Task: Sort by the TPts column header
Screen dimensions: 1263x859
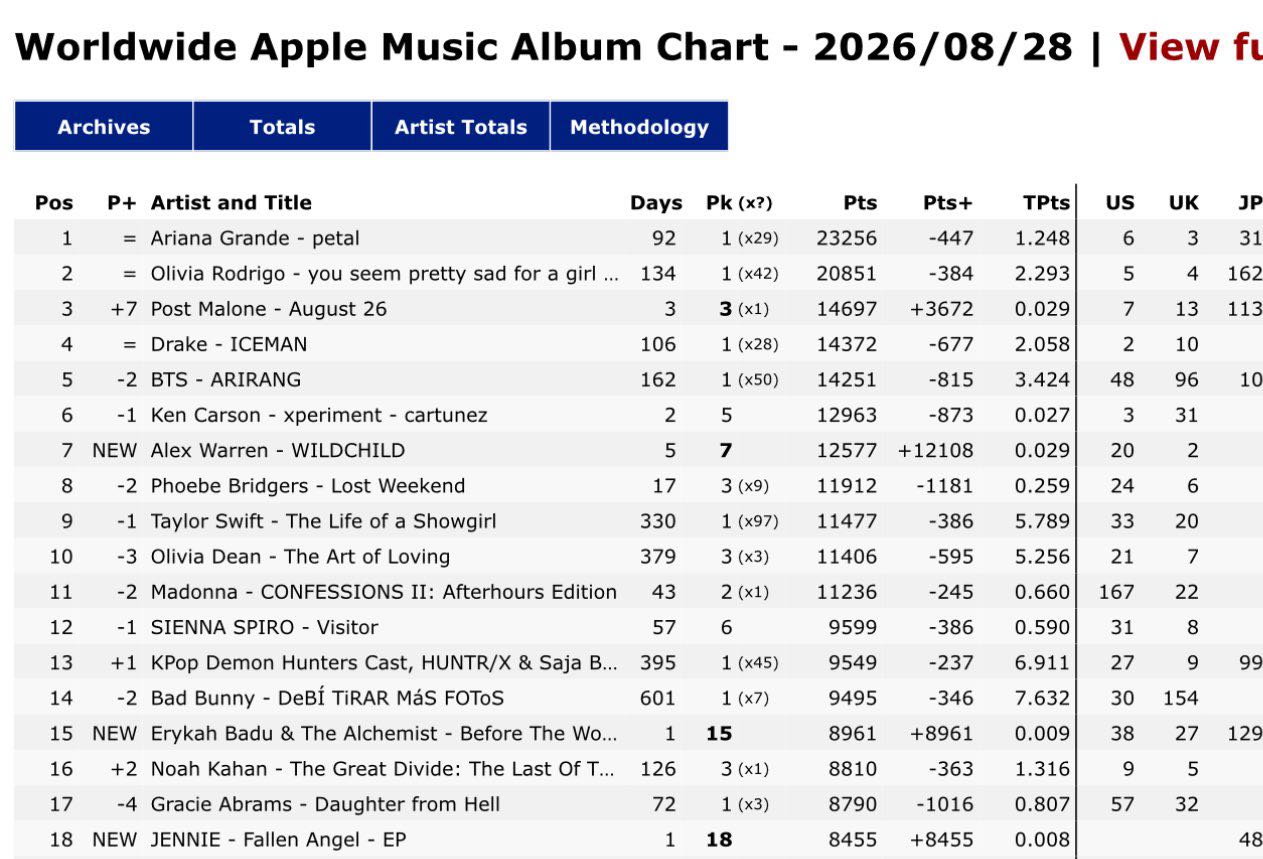Action: pyautogui.click(x=1046, y=203)
